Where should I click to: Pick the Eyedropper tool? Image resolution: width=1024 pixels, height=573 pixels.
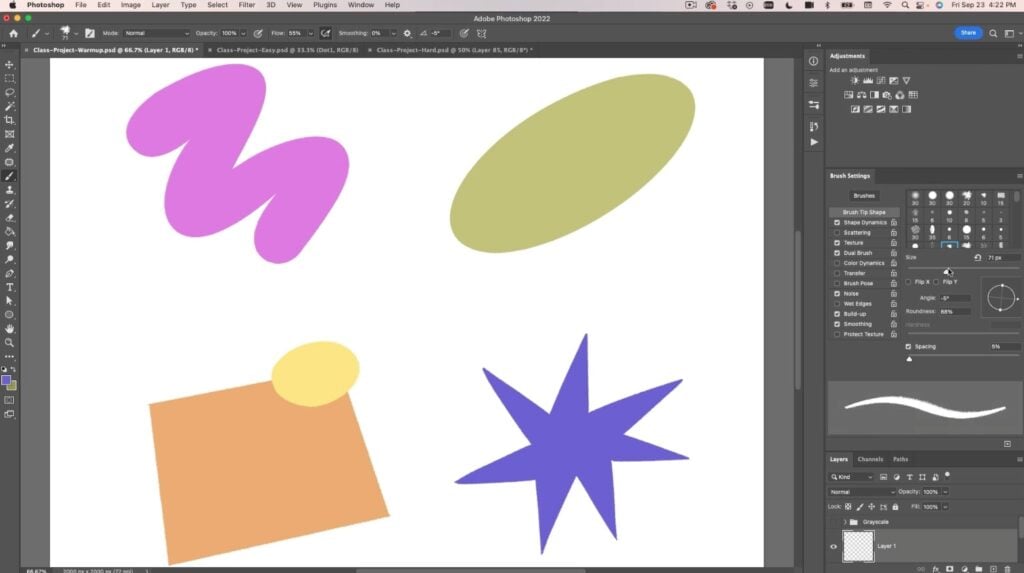[x=10, y=148]
